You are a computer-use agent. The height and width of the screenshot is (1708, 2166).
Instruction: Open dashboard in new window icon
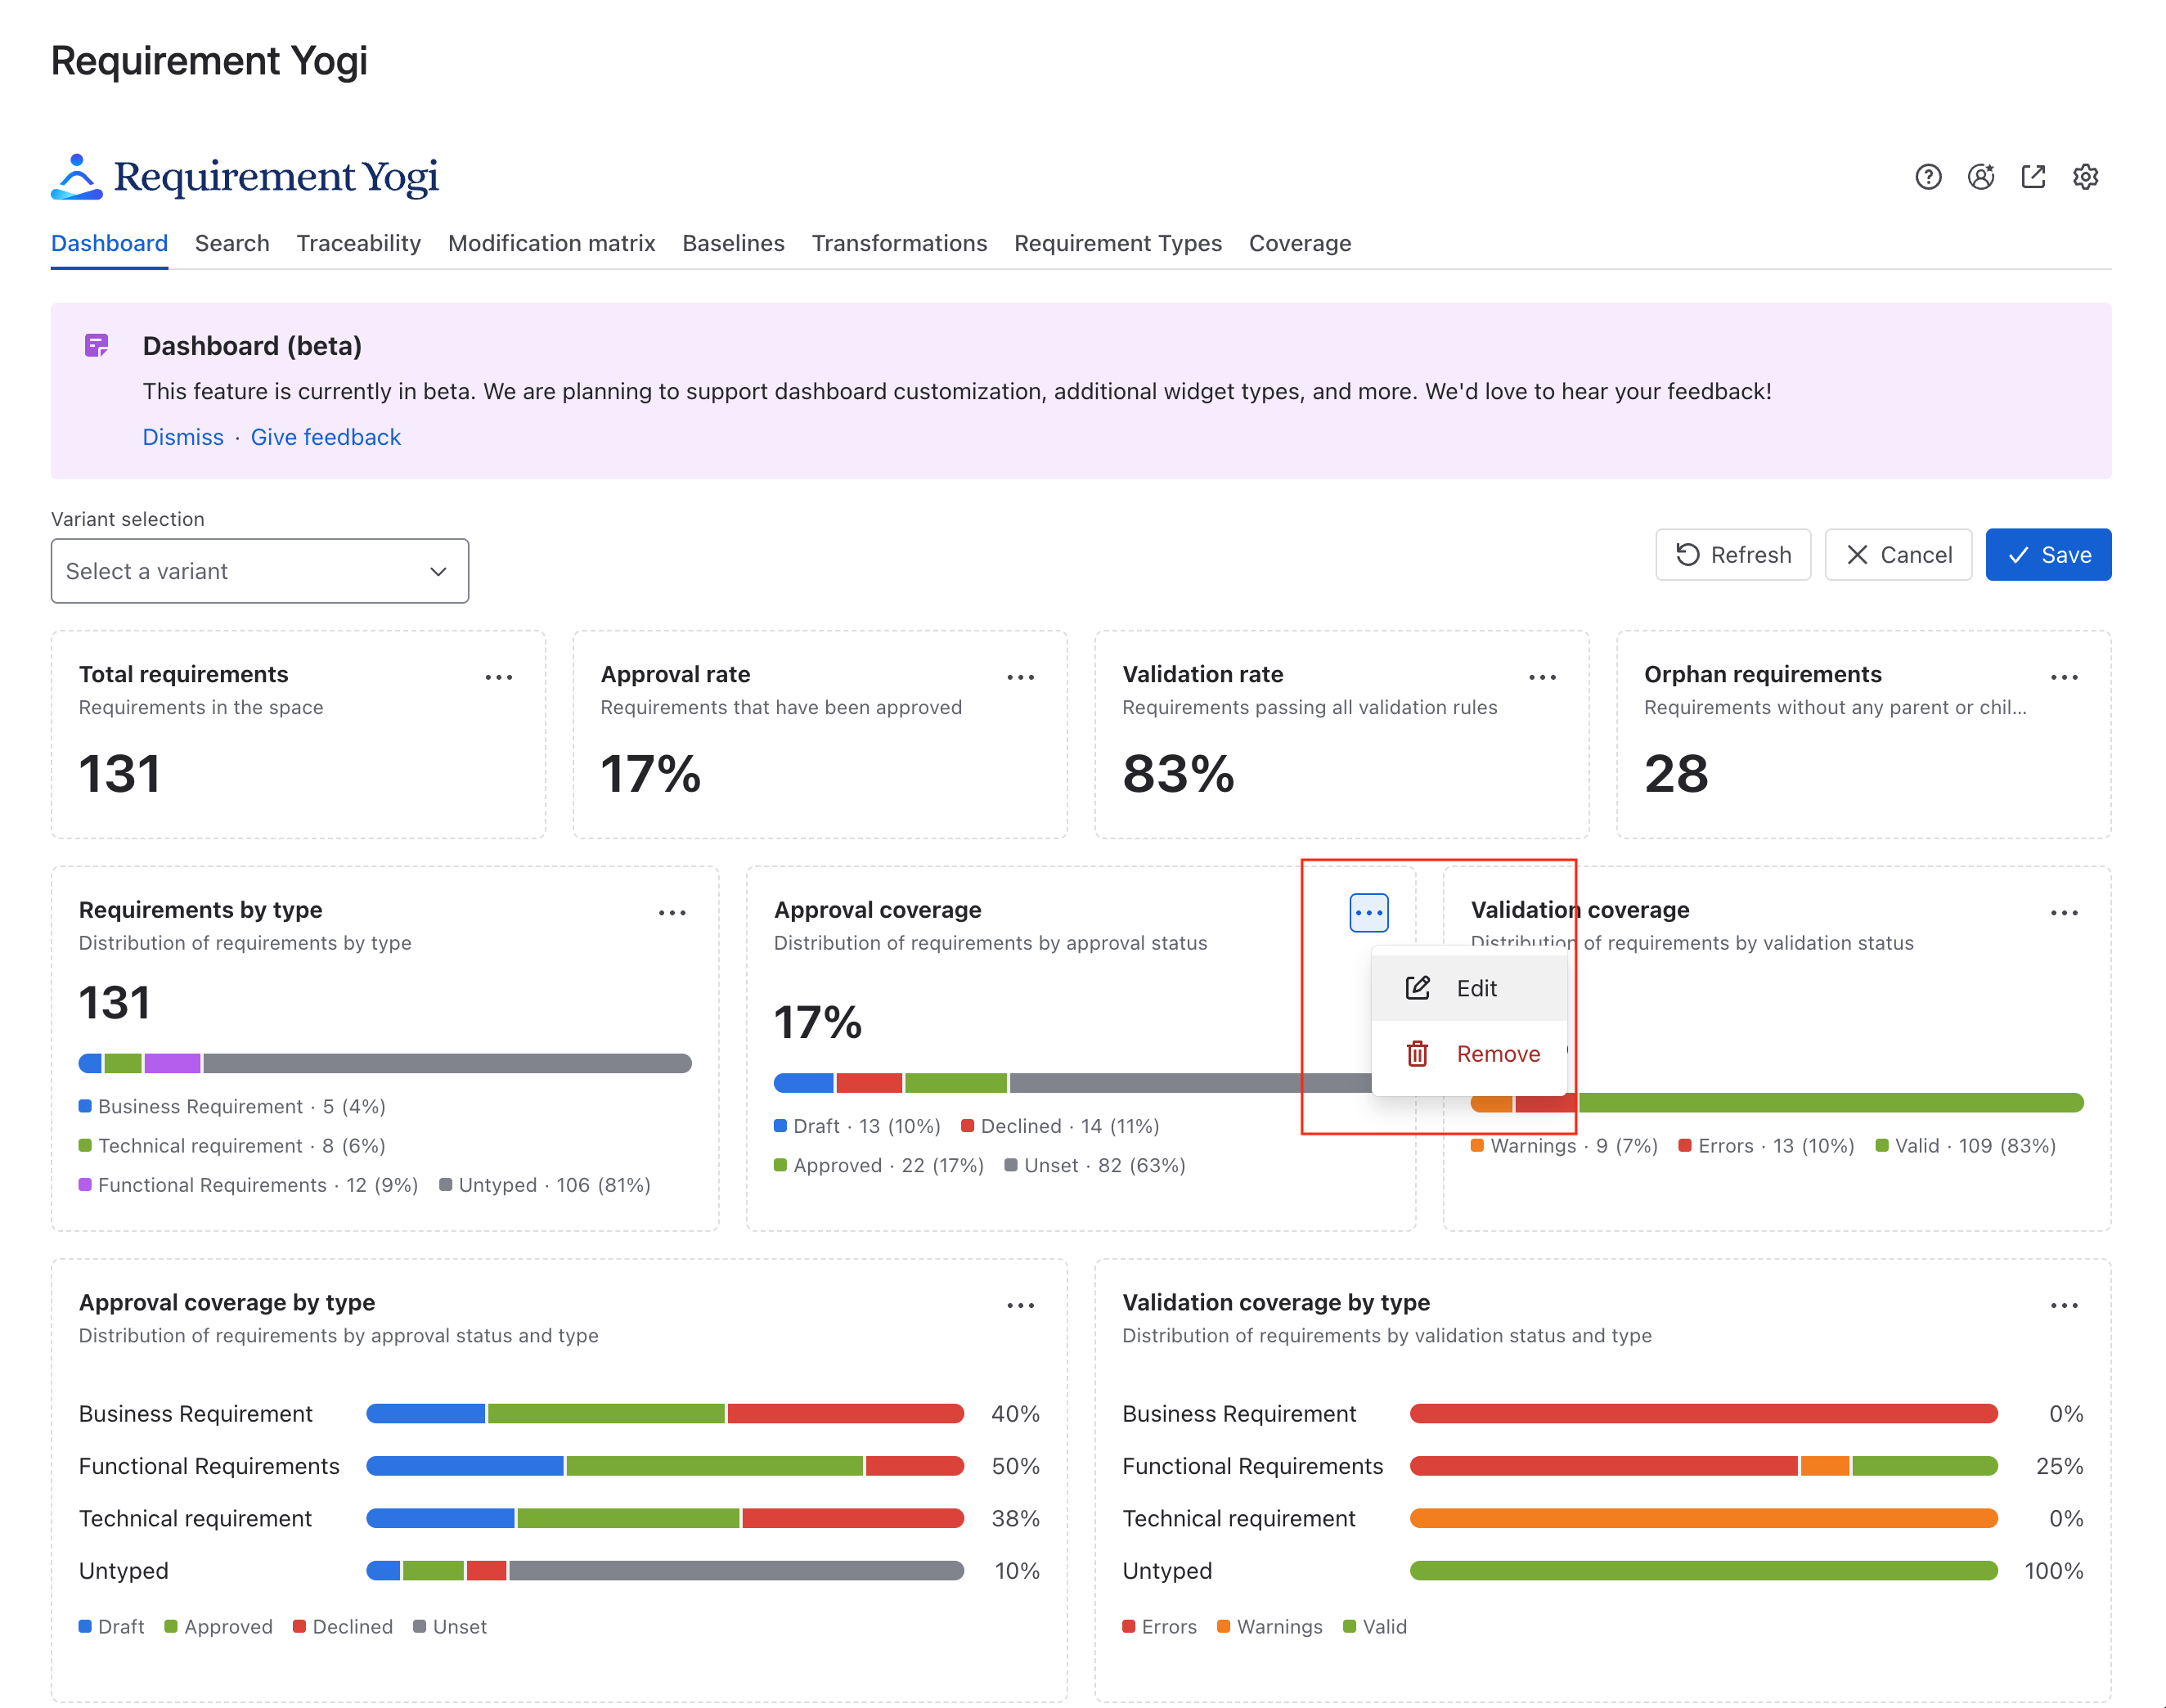coord(2033,177)
